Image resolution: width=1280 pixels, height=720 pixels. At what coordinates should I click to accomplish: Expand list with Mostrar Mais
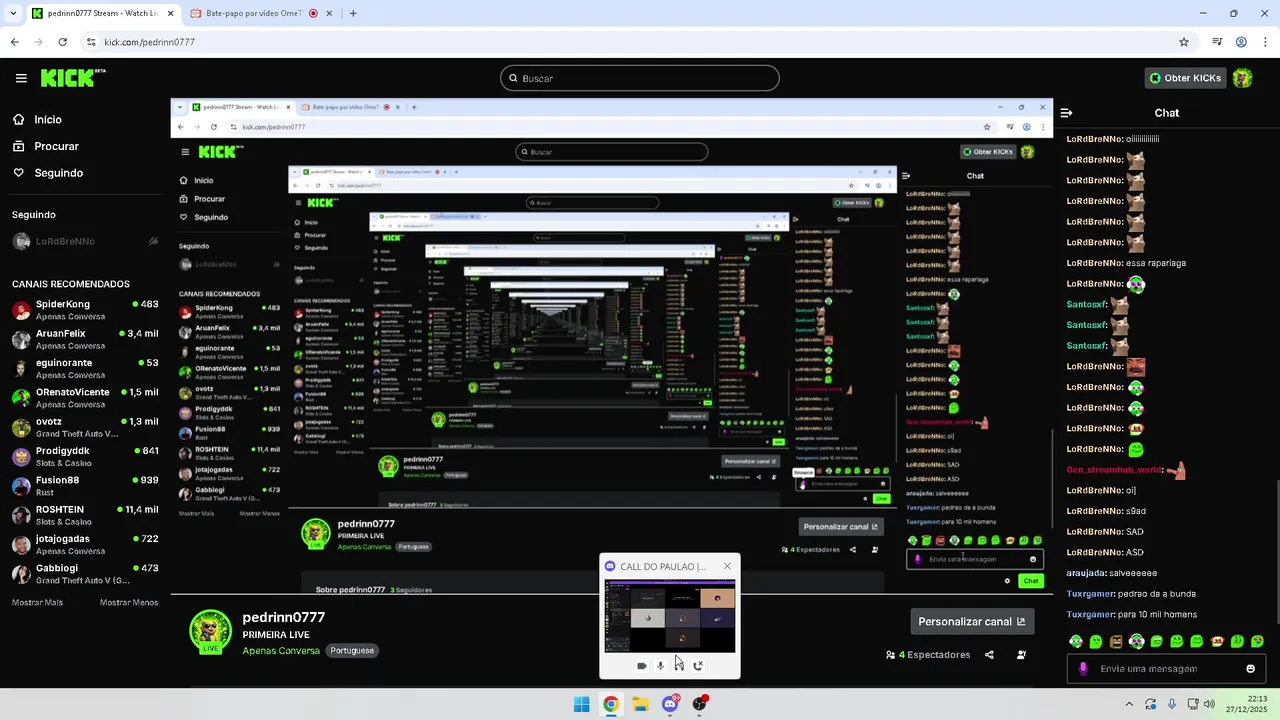click(x=37, y=603)
